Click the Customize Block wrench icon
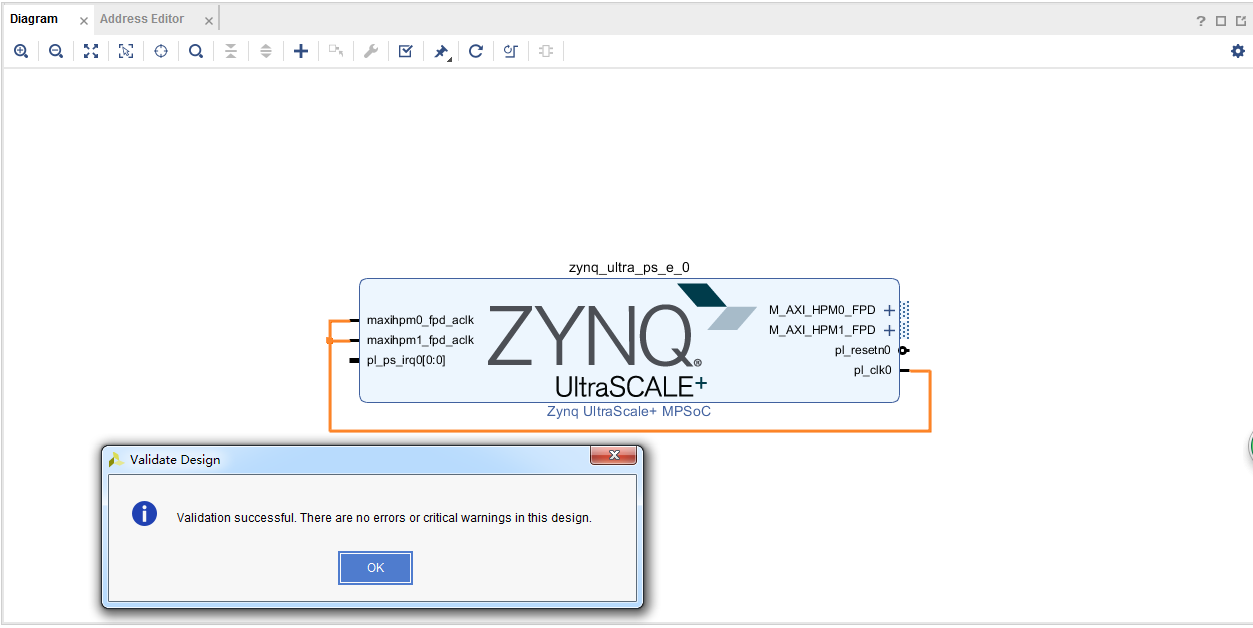This screenshot has width=1253, height=628. point(371,51)
